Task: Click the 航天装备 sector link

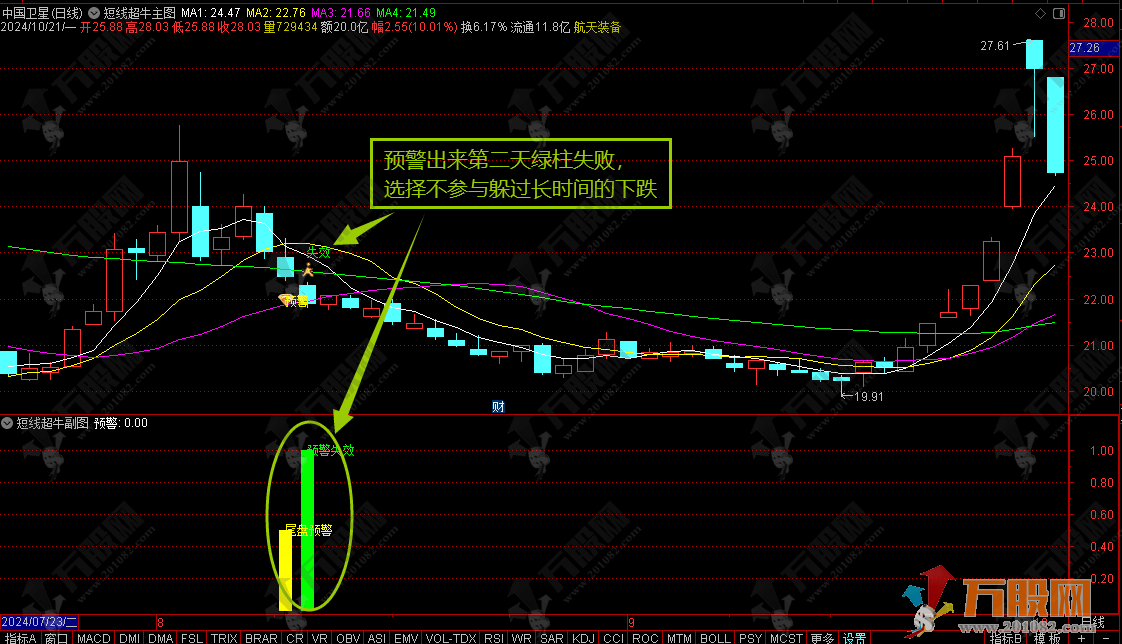Action: (x=596, y=27)
